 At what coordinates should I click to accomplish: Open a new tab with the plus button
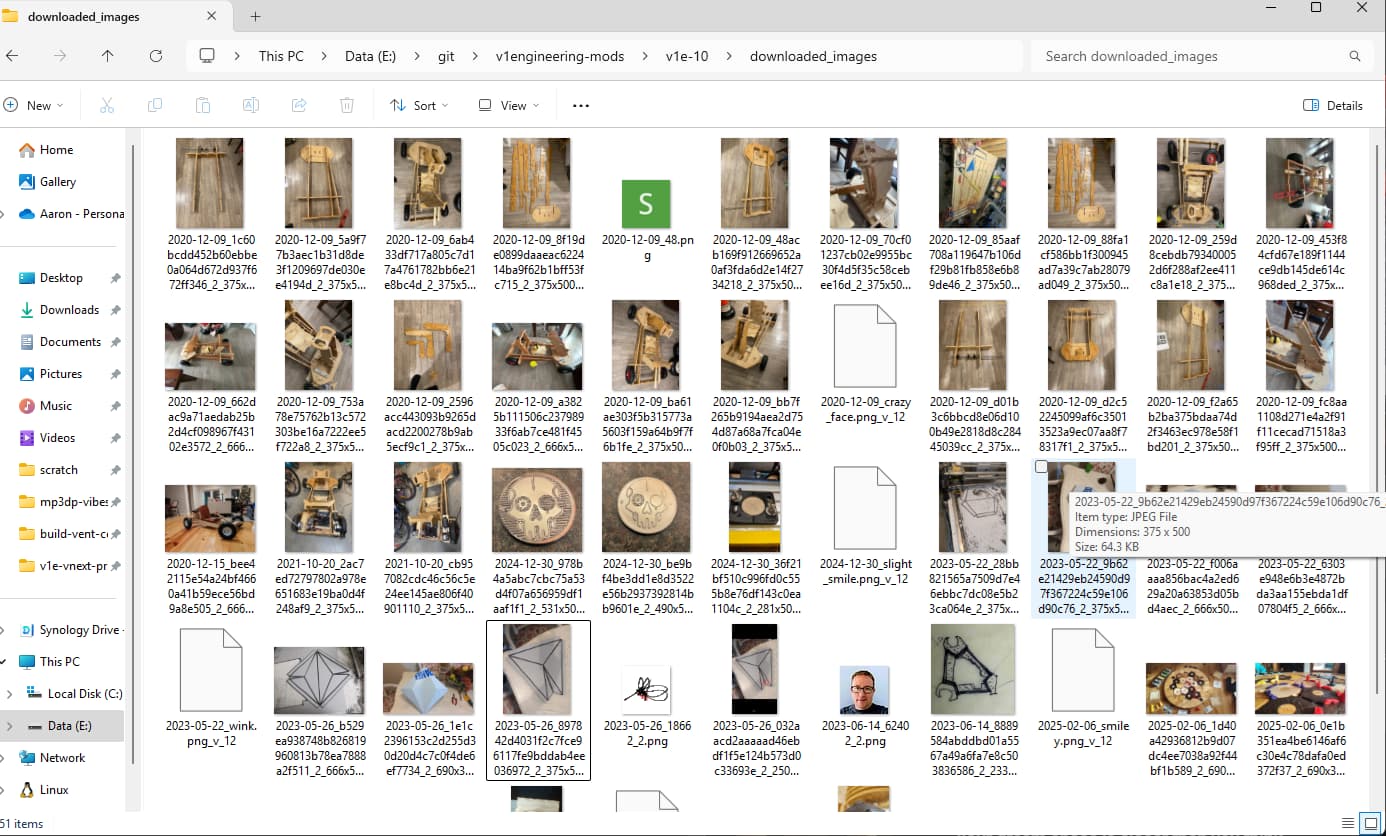[256, 16]
